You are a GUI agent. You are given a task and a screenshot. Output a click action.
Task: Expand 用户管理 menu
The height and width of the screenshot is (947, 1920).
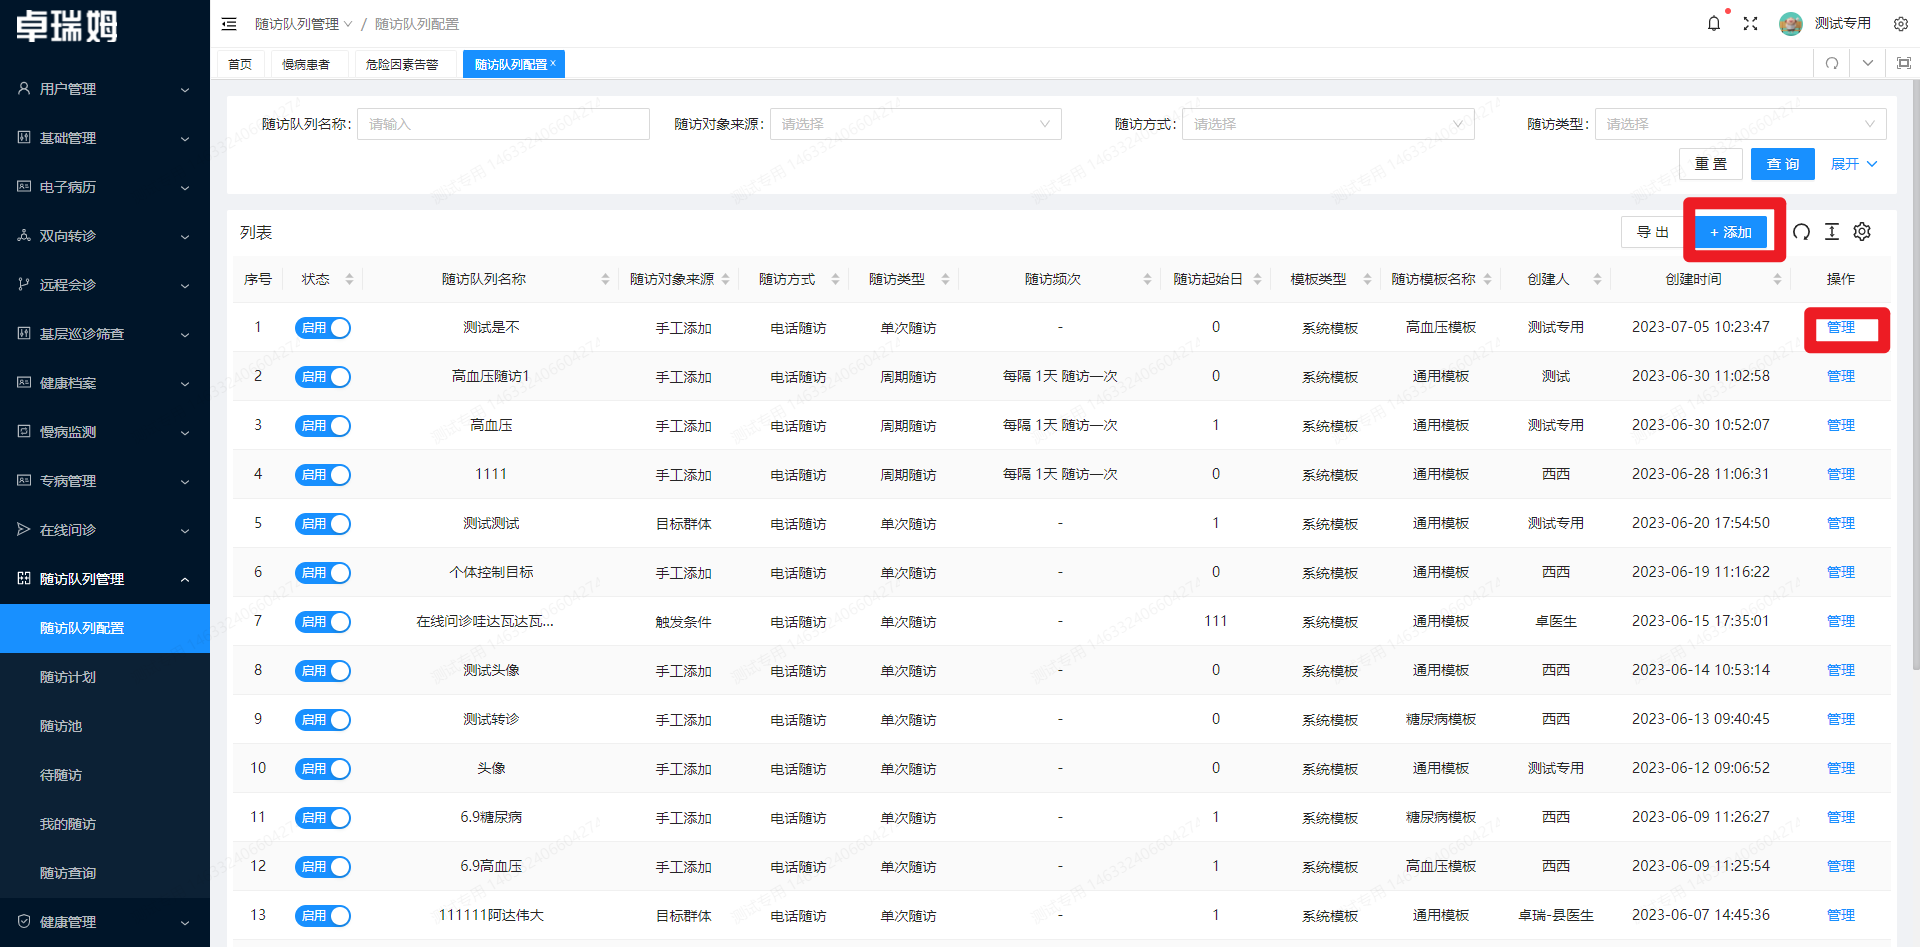pyautogui.click(x=104, y=89)
